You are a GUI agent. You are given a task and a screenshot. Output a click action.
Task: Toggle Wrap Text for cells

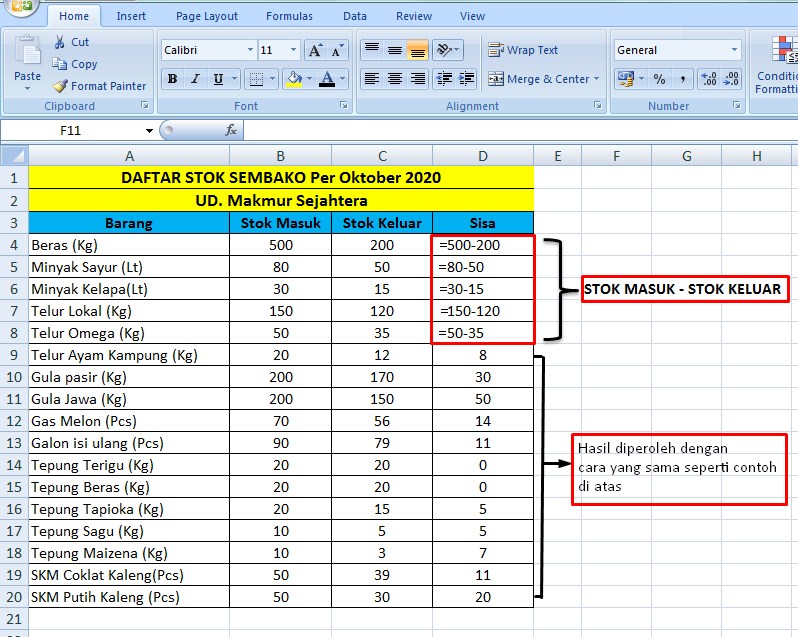tap(523, 50)
